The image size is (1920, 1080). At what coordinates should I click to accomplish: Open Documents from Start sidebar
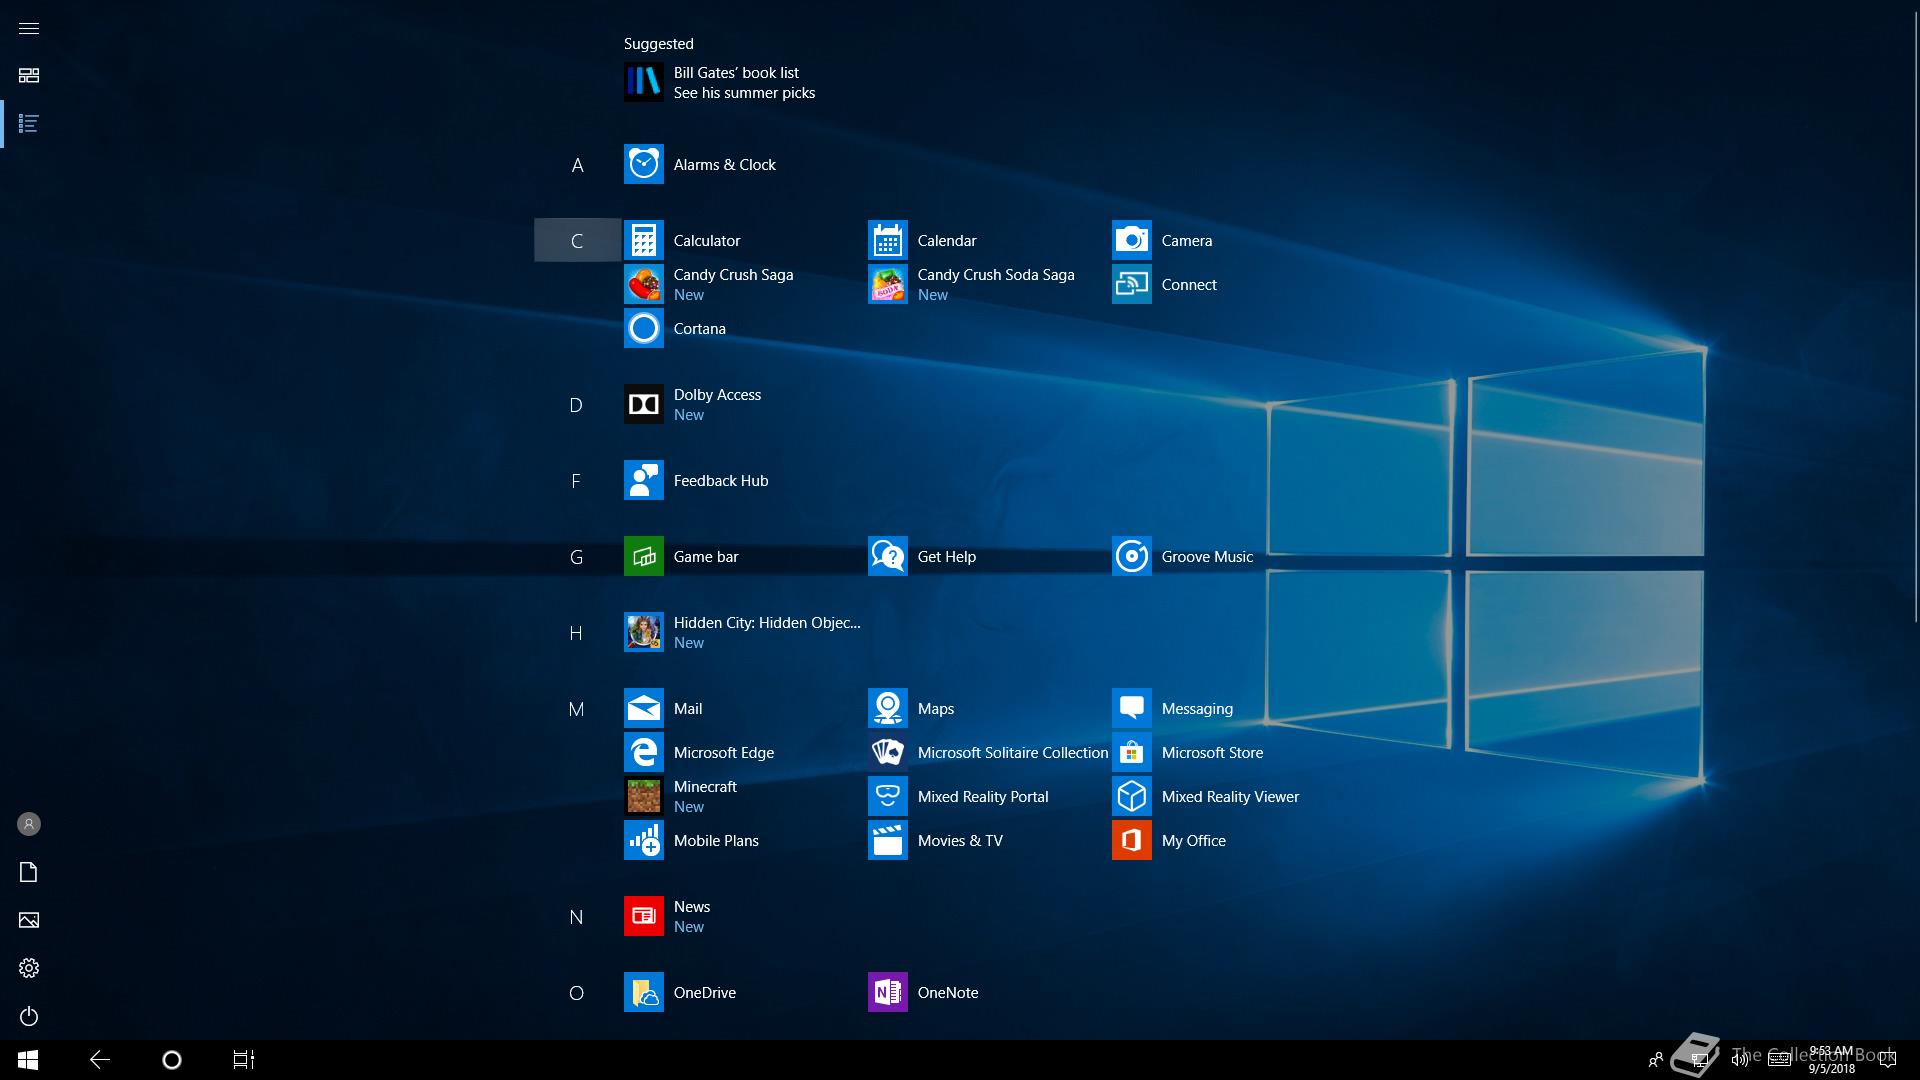point(29,872)
